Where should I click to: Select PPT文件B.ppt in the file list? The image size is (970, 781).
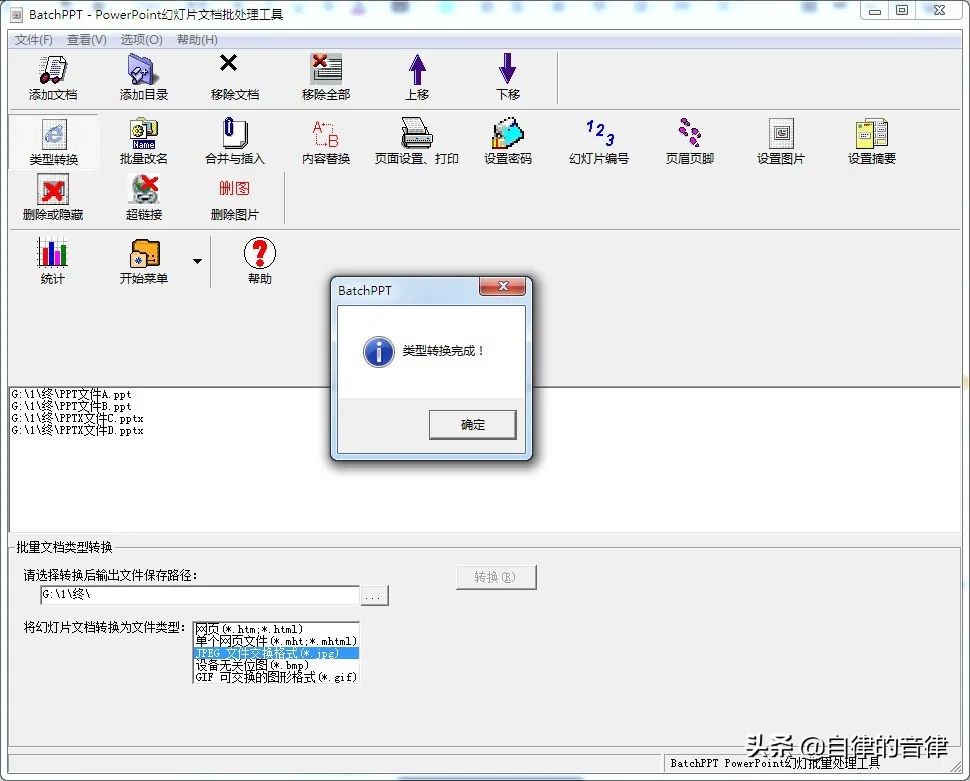pos(71,406)
